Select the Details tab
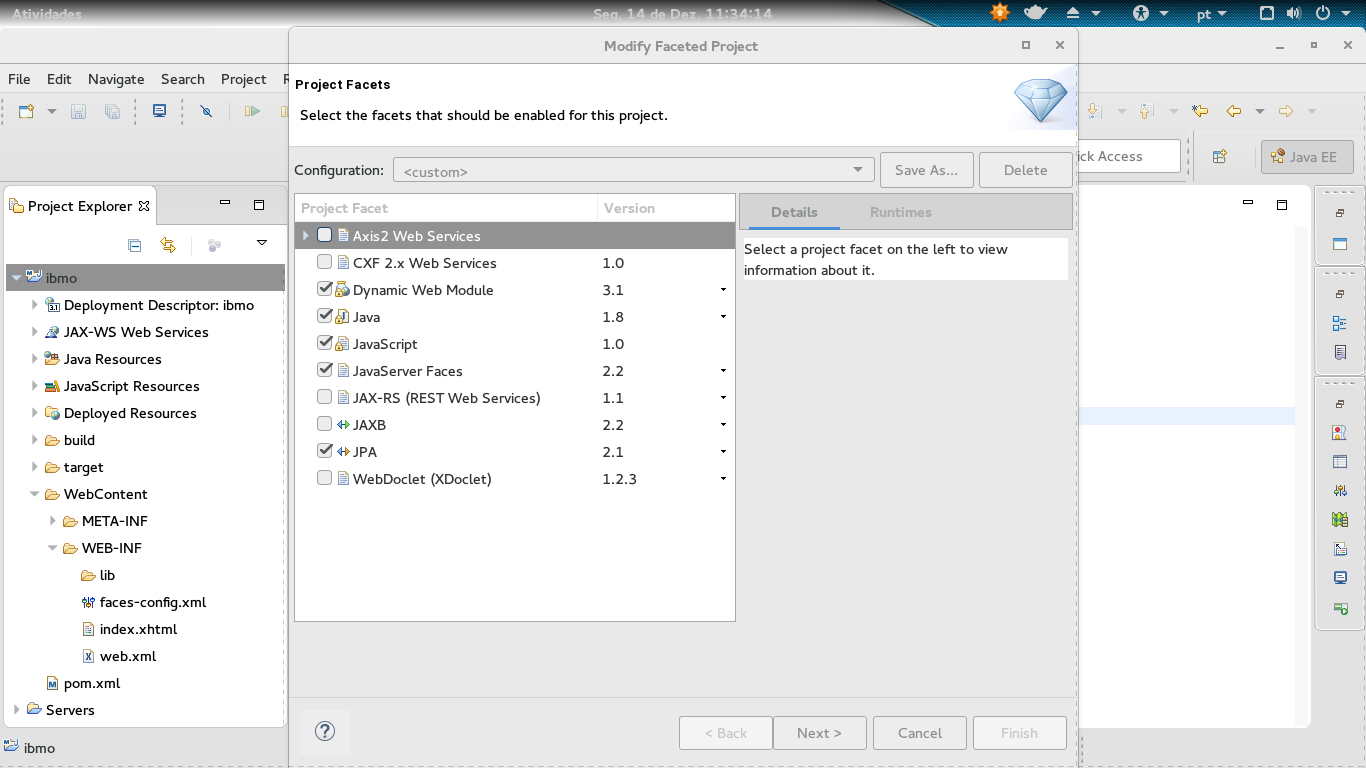 (794, 212)
